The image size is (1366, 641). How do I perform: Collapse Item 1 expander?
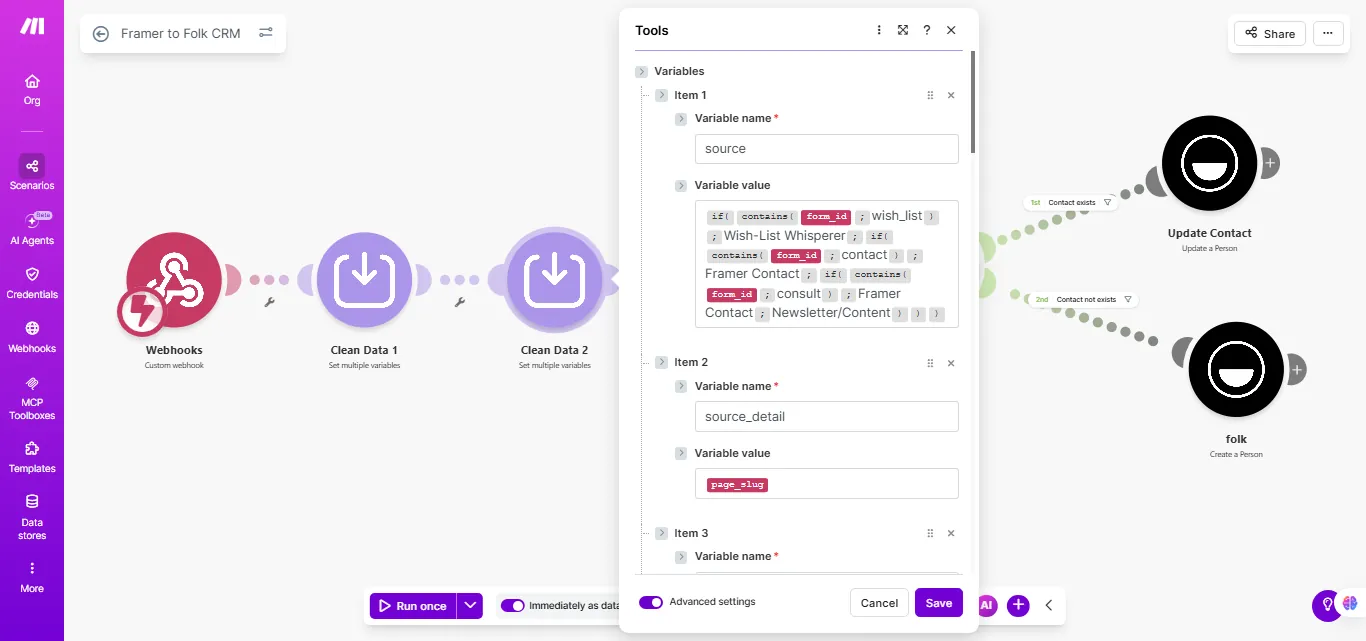661,95
